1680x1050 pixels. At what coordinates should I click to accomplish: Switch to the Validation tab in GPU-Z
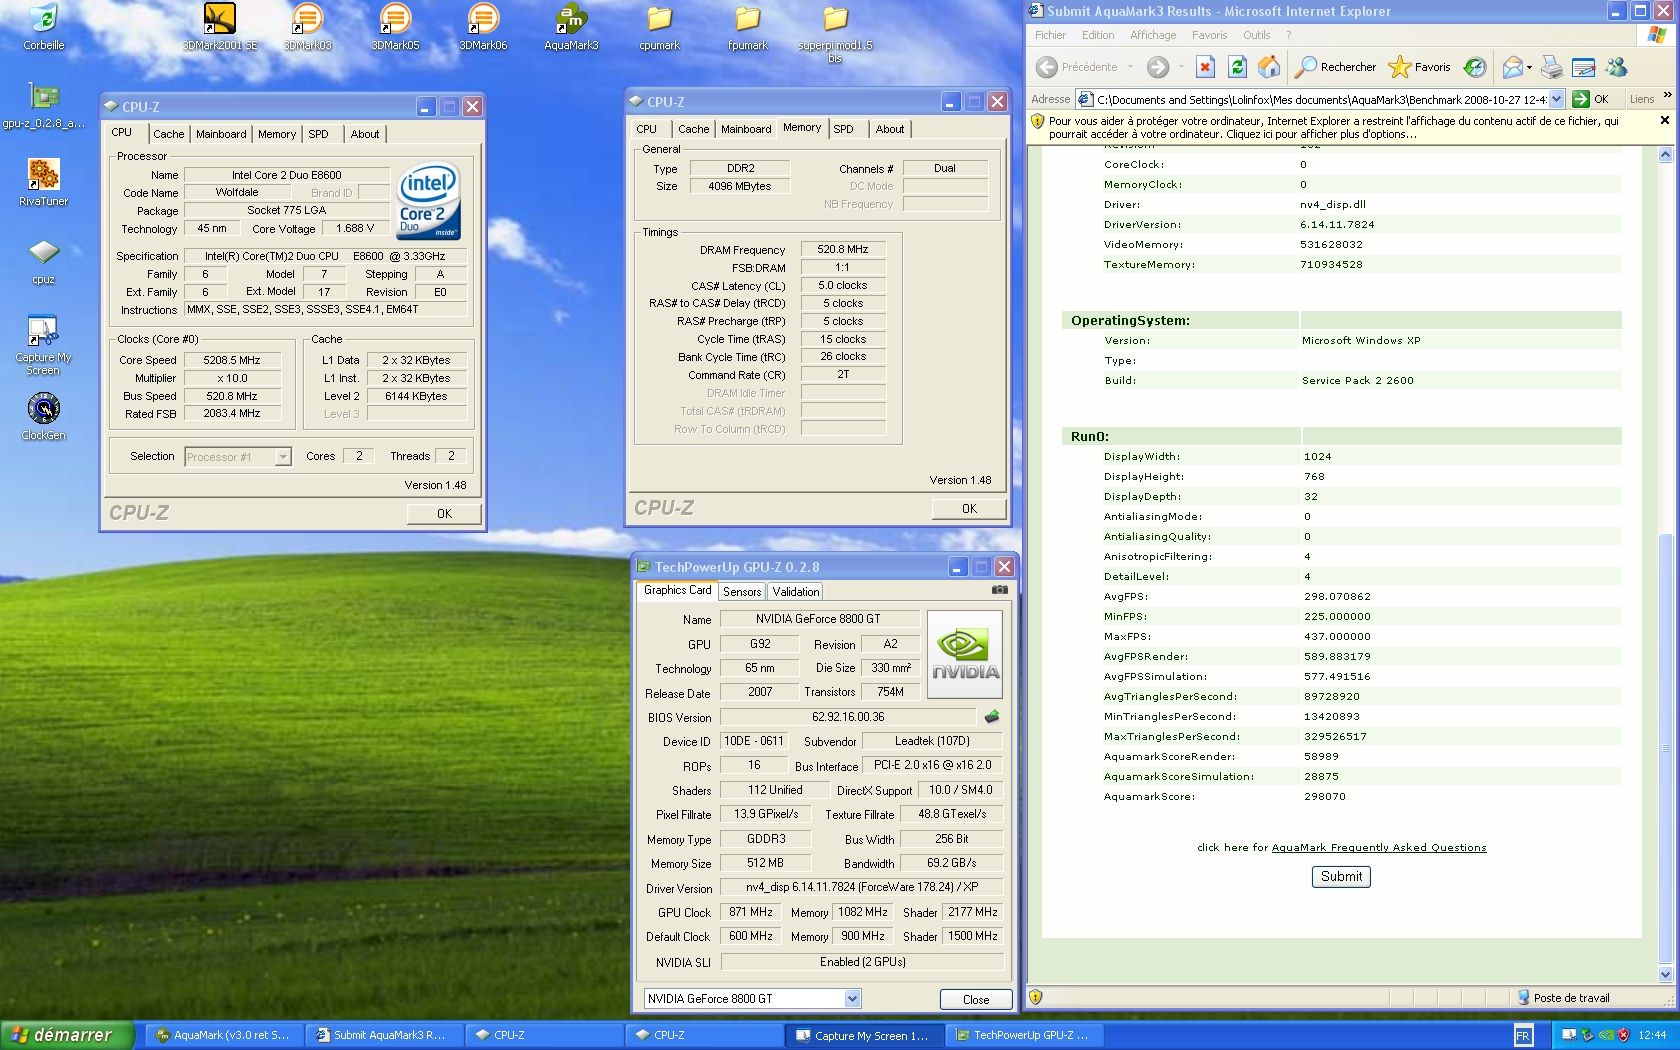[x=796, y=592]
